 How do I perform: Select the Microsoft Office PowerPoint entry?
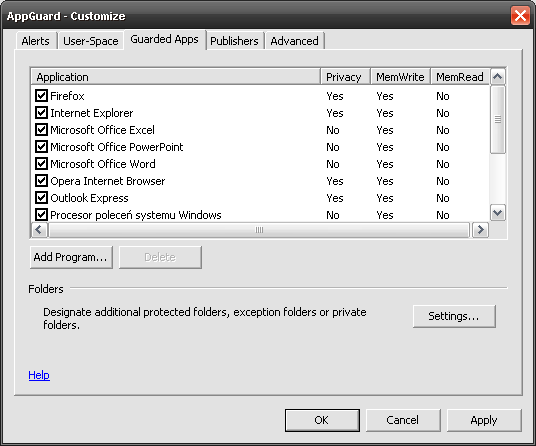click(x=117, y=147)
